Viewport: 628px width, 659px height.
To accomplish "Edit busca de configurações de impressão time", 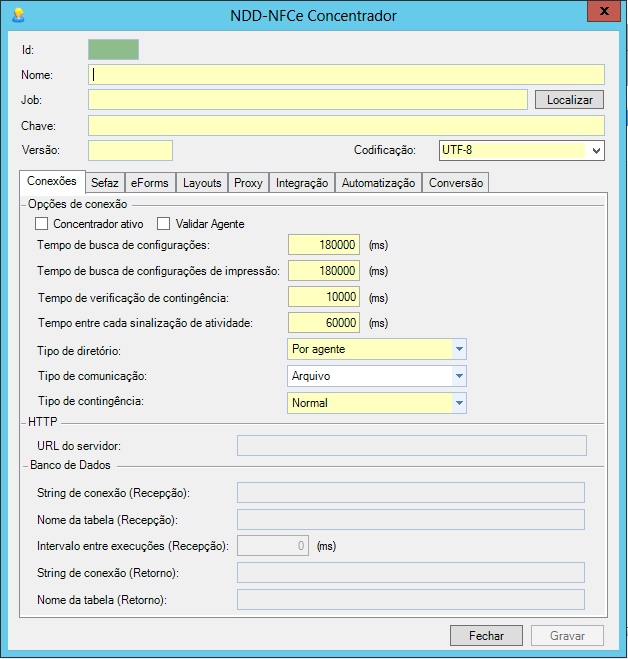I will tap(324, 271).
